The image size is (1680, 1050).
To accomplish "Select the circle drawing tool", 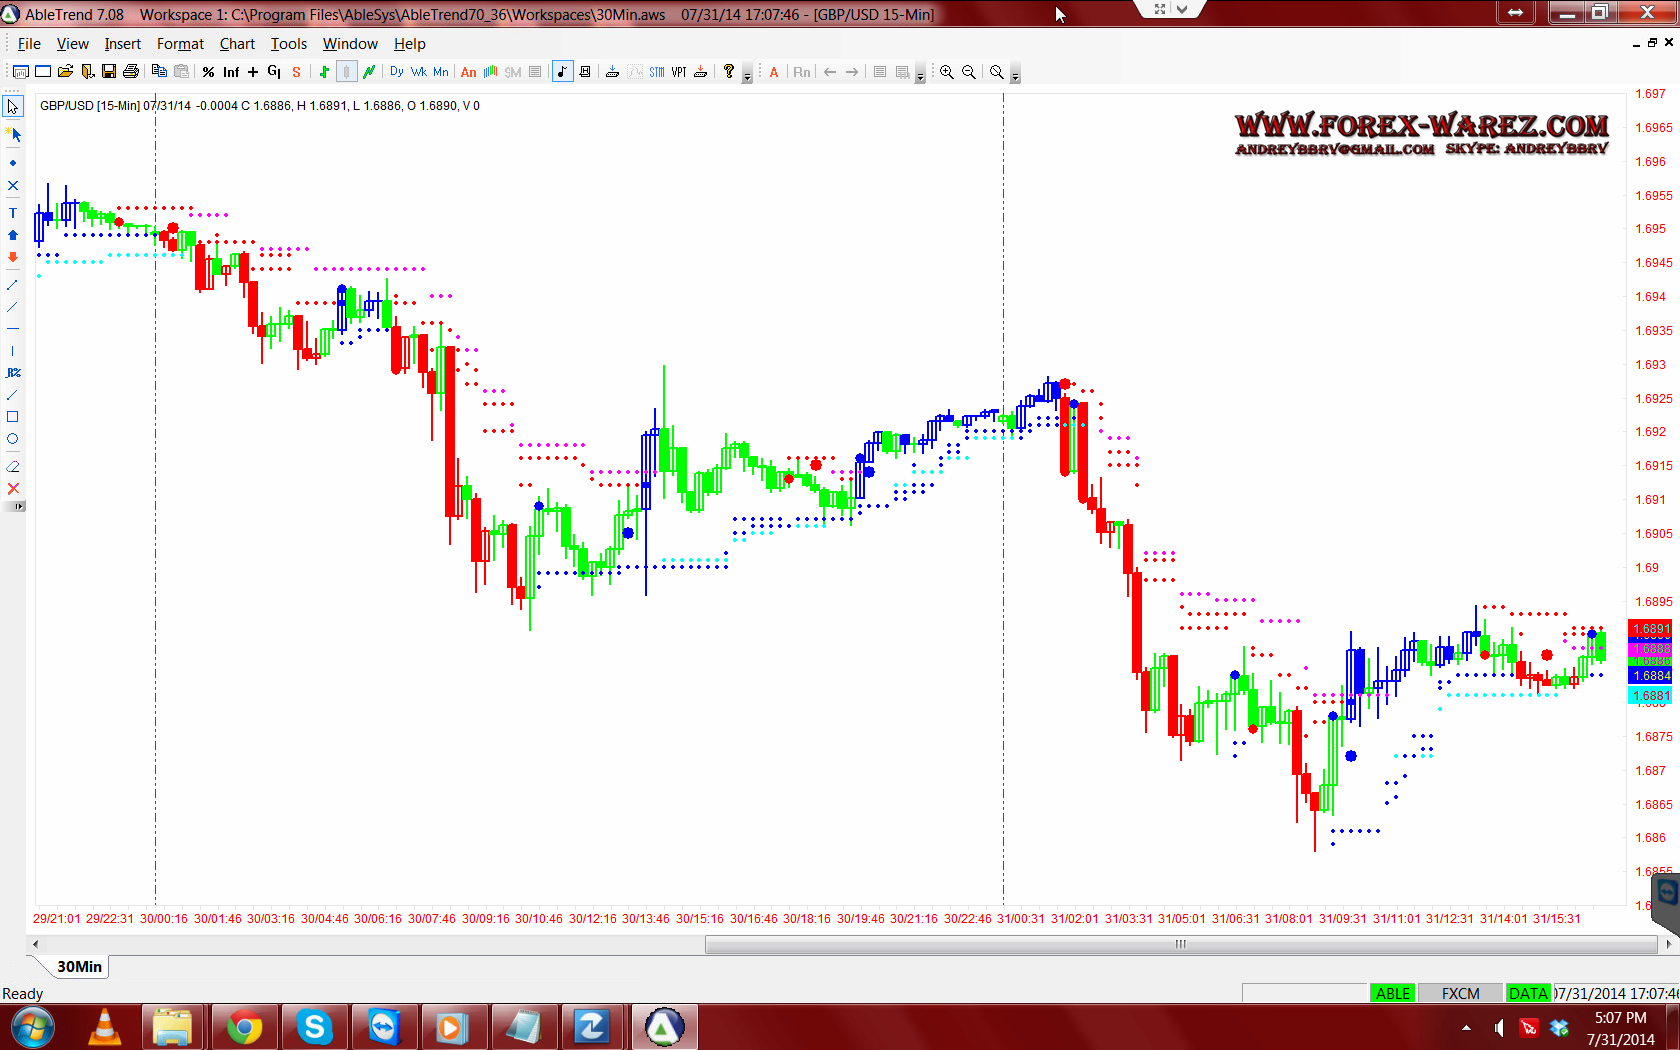I will coord(13,439).
